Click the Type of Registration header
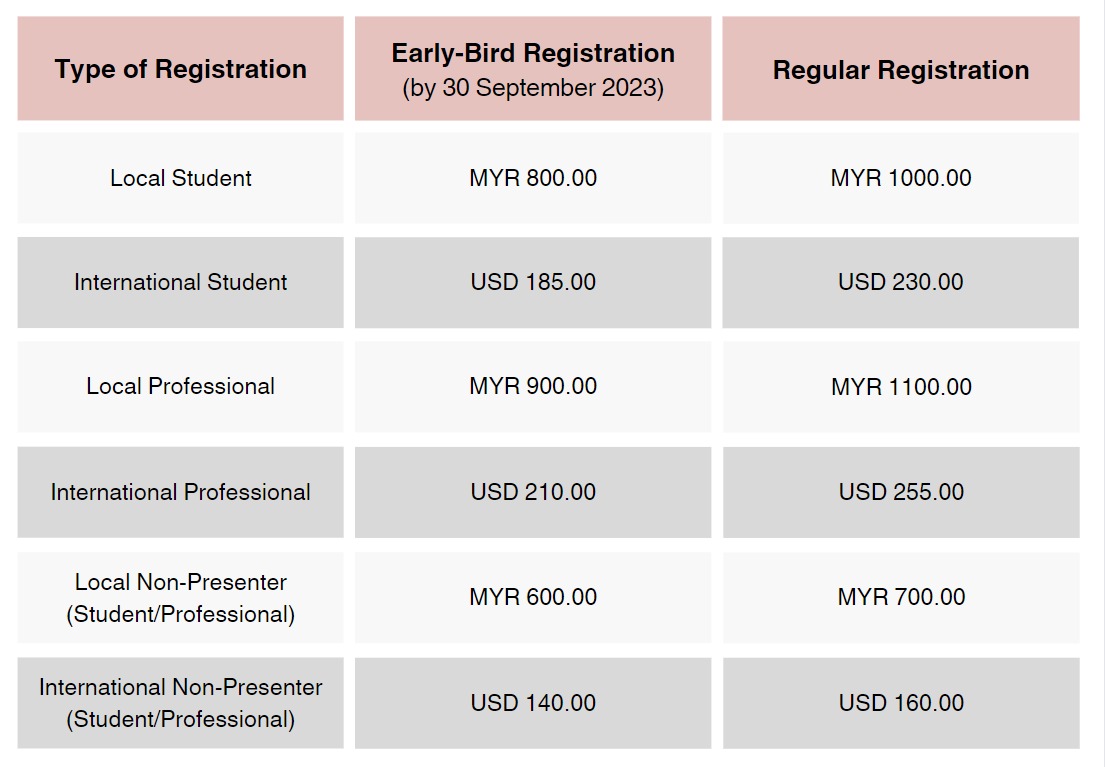1105x767 pixels. [180, 68]
